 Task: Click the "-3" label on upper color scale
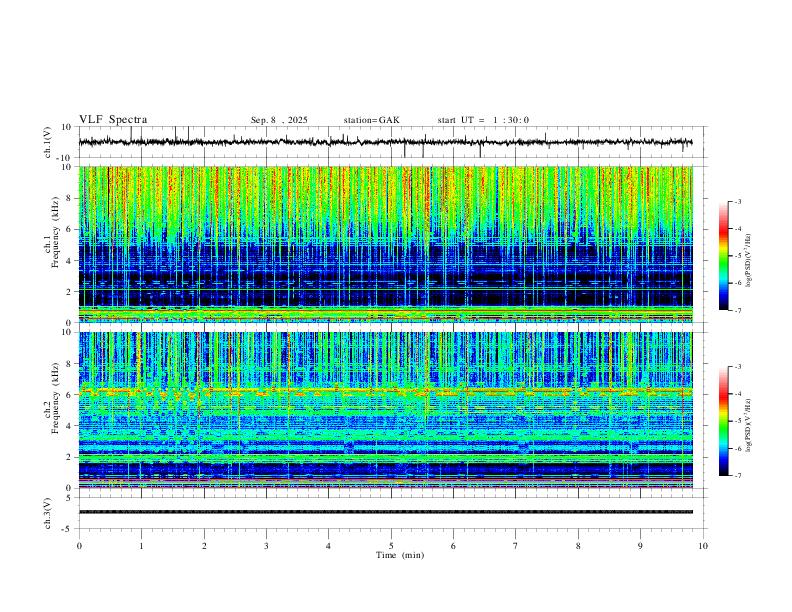(x=737, y=201)
